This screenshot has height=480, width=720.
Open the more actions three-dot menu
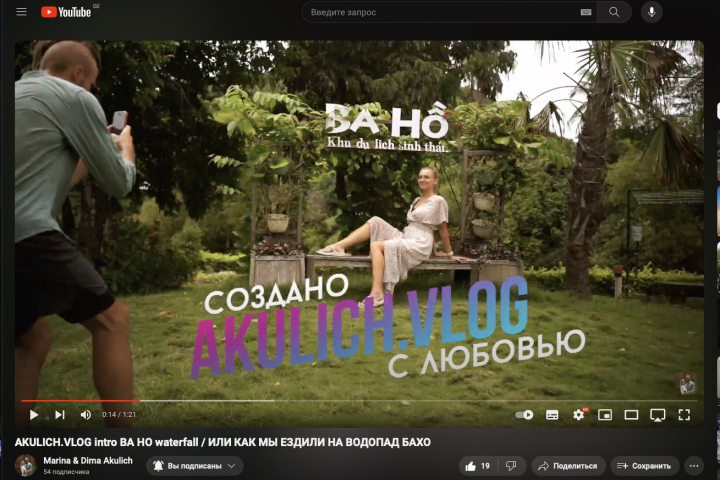(x=694, y=466)
